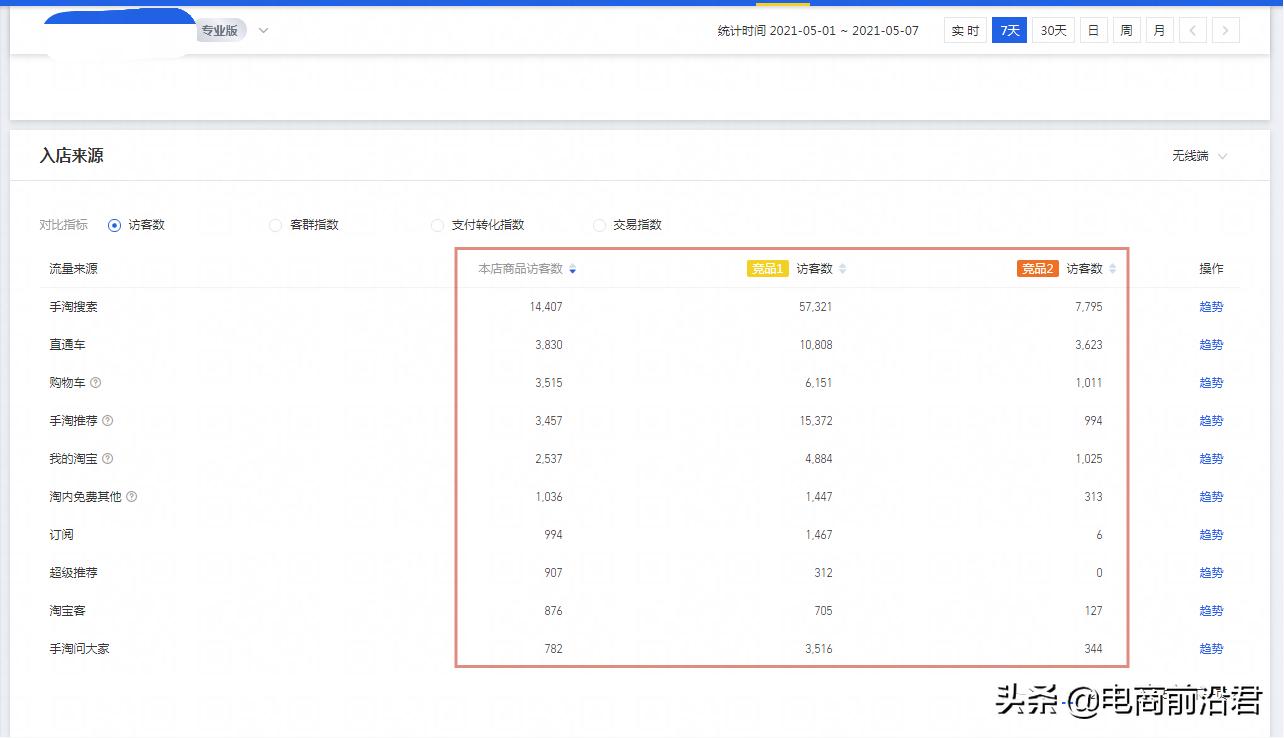Click the help icon beside 手淘推荐
Image resolution: width=1284 pixels, height=738 pixels.
tap(108, 420)
